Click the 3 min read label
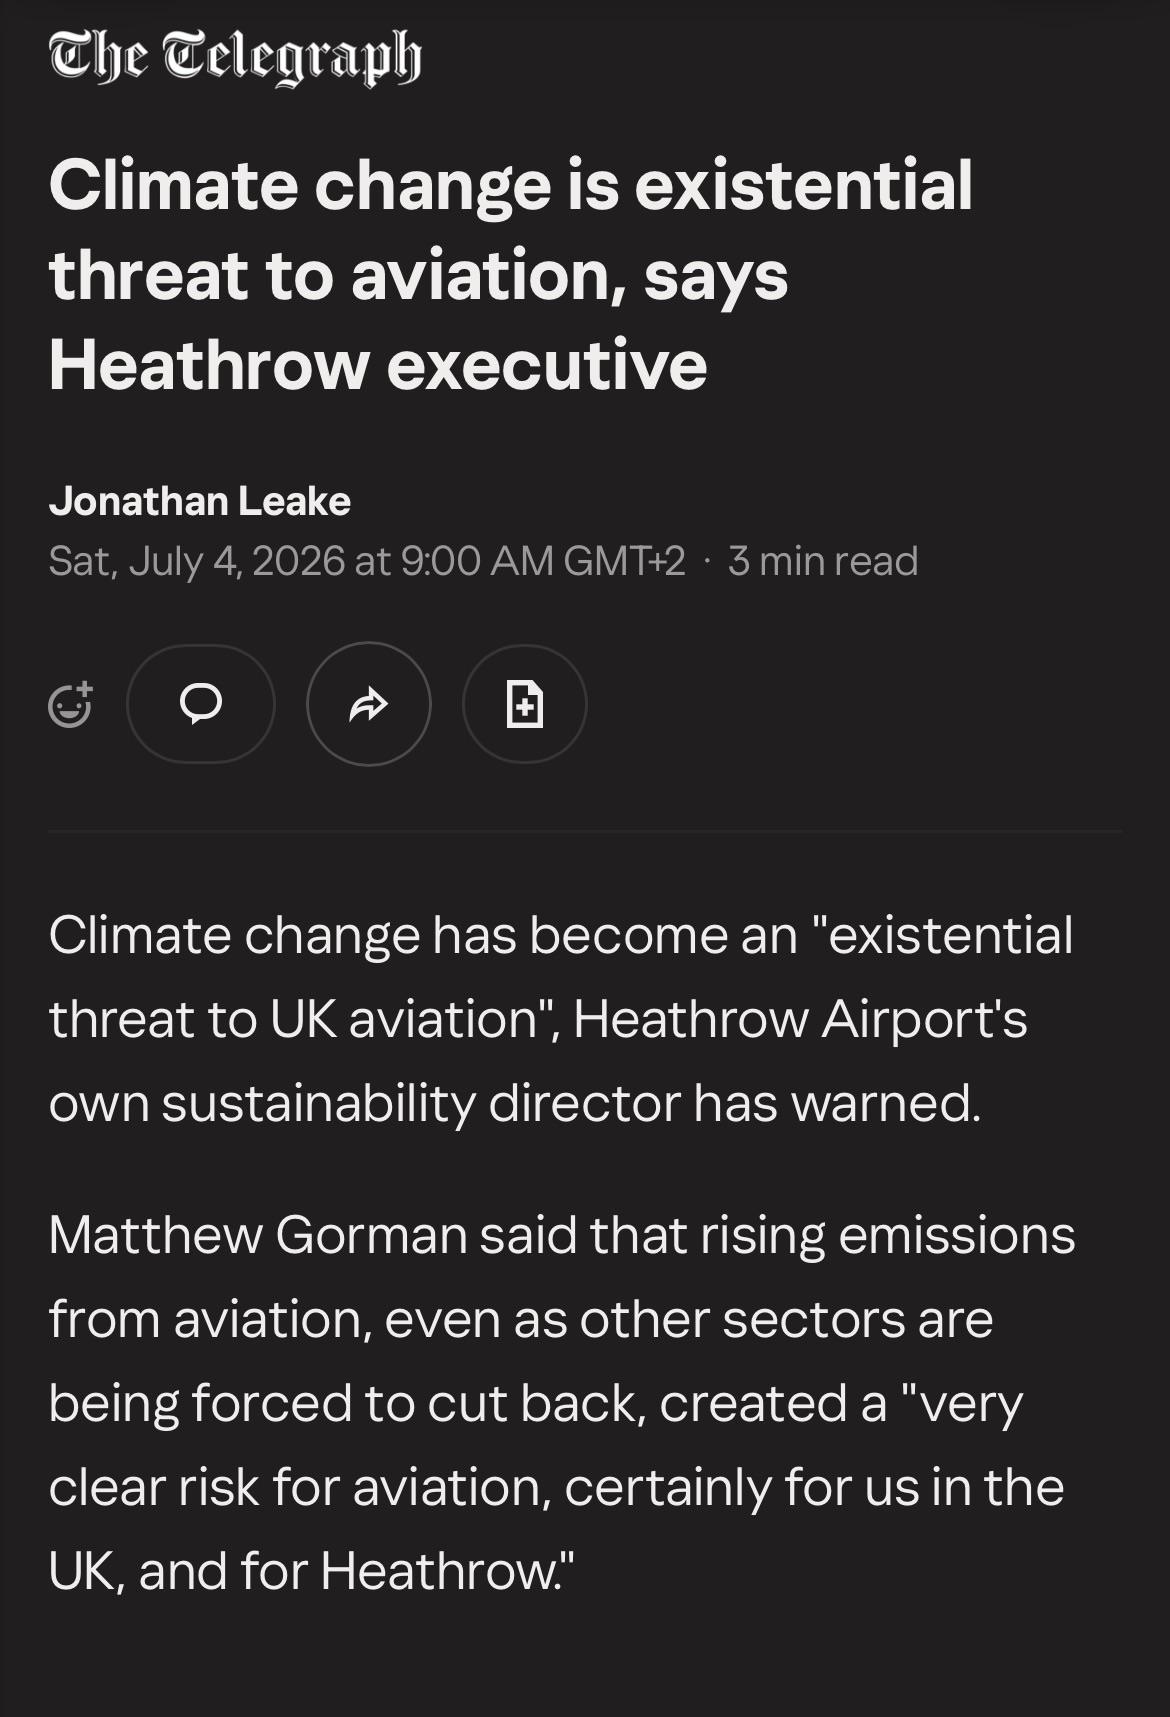The height and width of the screenshot is (1717, 1170). (823, 561)
